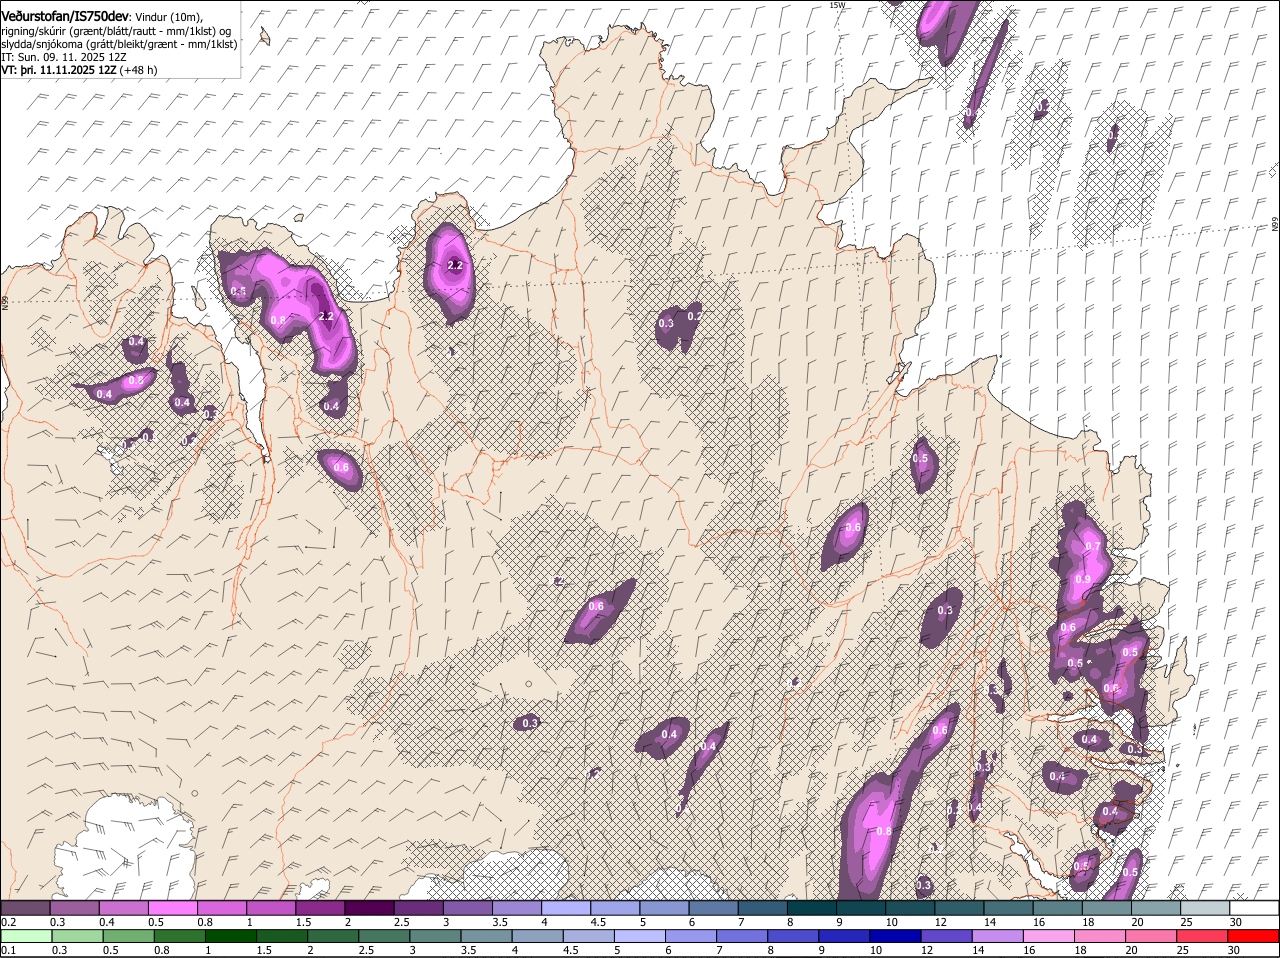The image size is (1280, 958).
Task: Pick the deep blue swatch between 10 and 12
Action: [896, 936]
